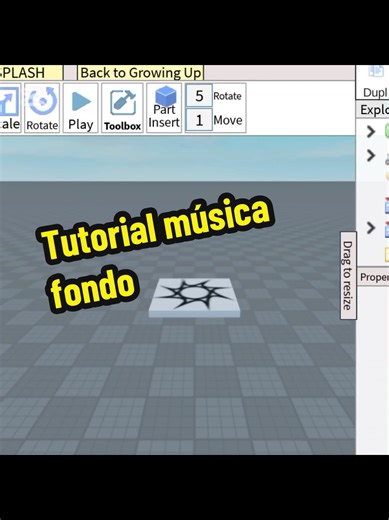Image resolution: width=389 pixels, height=520 pixels.
Task: Expand the first Explorer tree item chevron
Action: click(371, 132)
